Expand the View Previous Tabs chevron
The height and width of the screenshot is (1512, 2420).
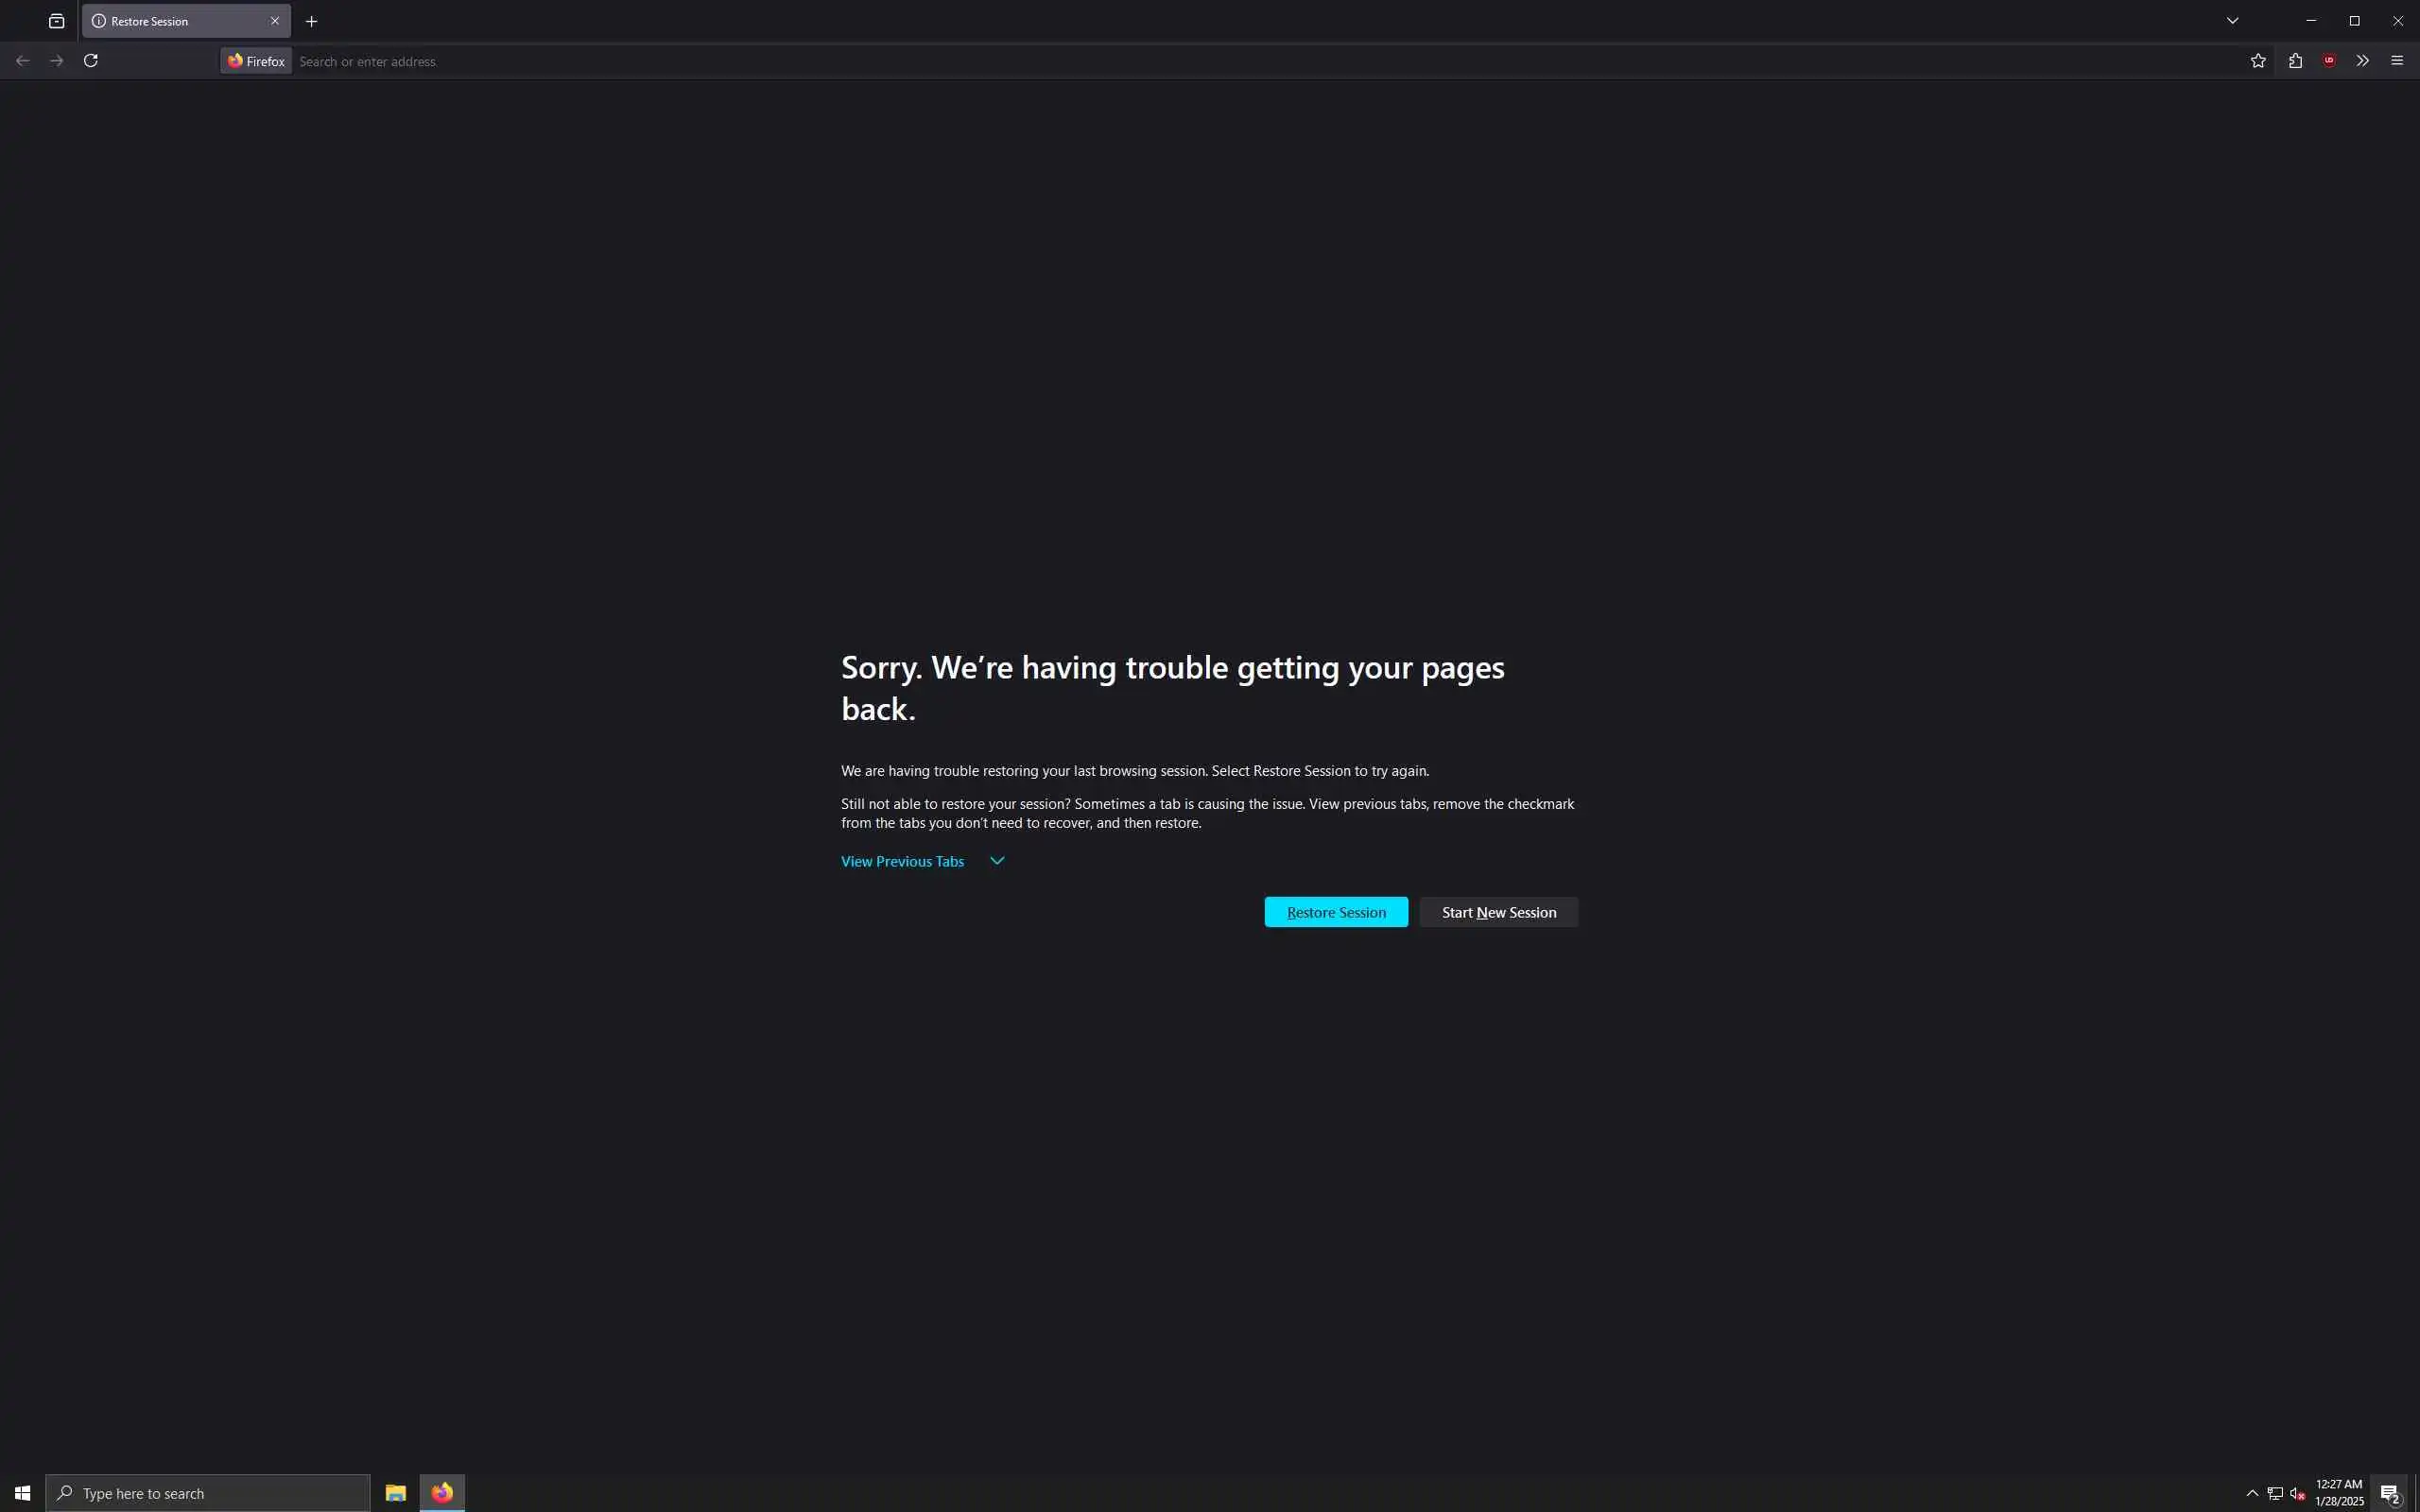pyautogui.click(x=997, y=861)
